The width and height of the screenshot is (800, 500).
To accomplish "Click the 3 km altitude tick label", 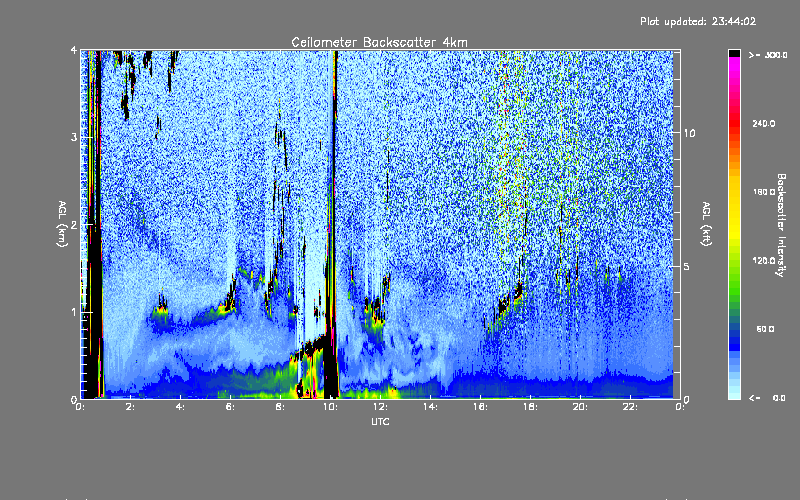I will (74, 138).
